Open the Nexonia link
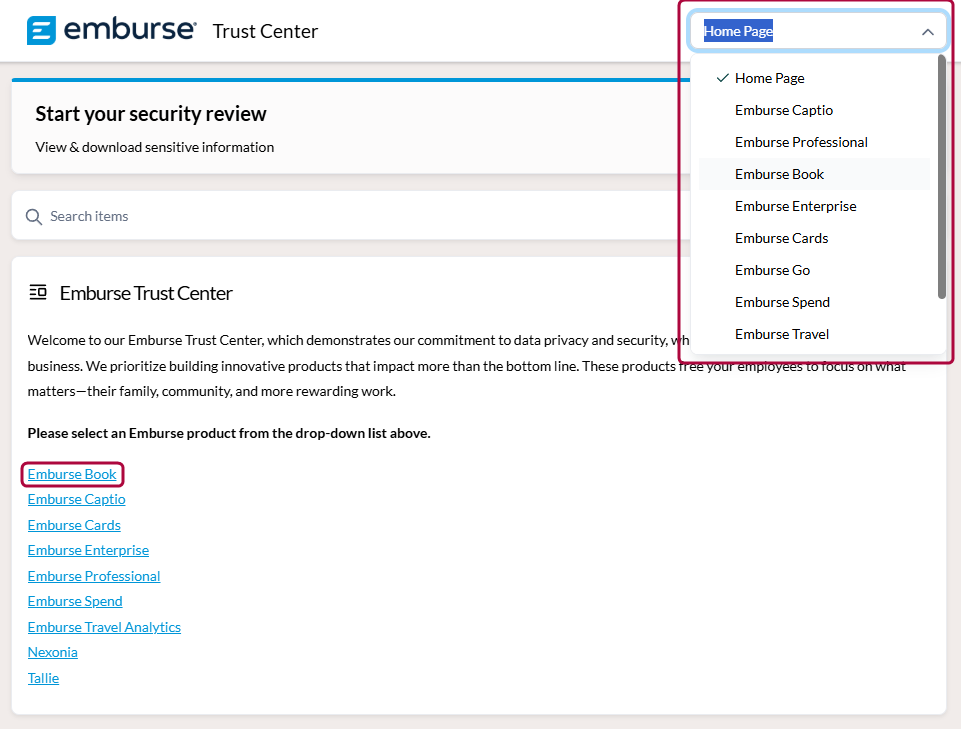The width and height of the screenshot is (961, 729). (x=53, y=652)
